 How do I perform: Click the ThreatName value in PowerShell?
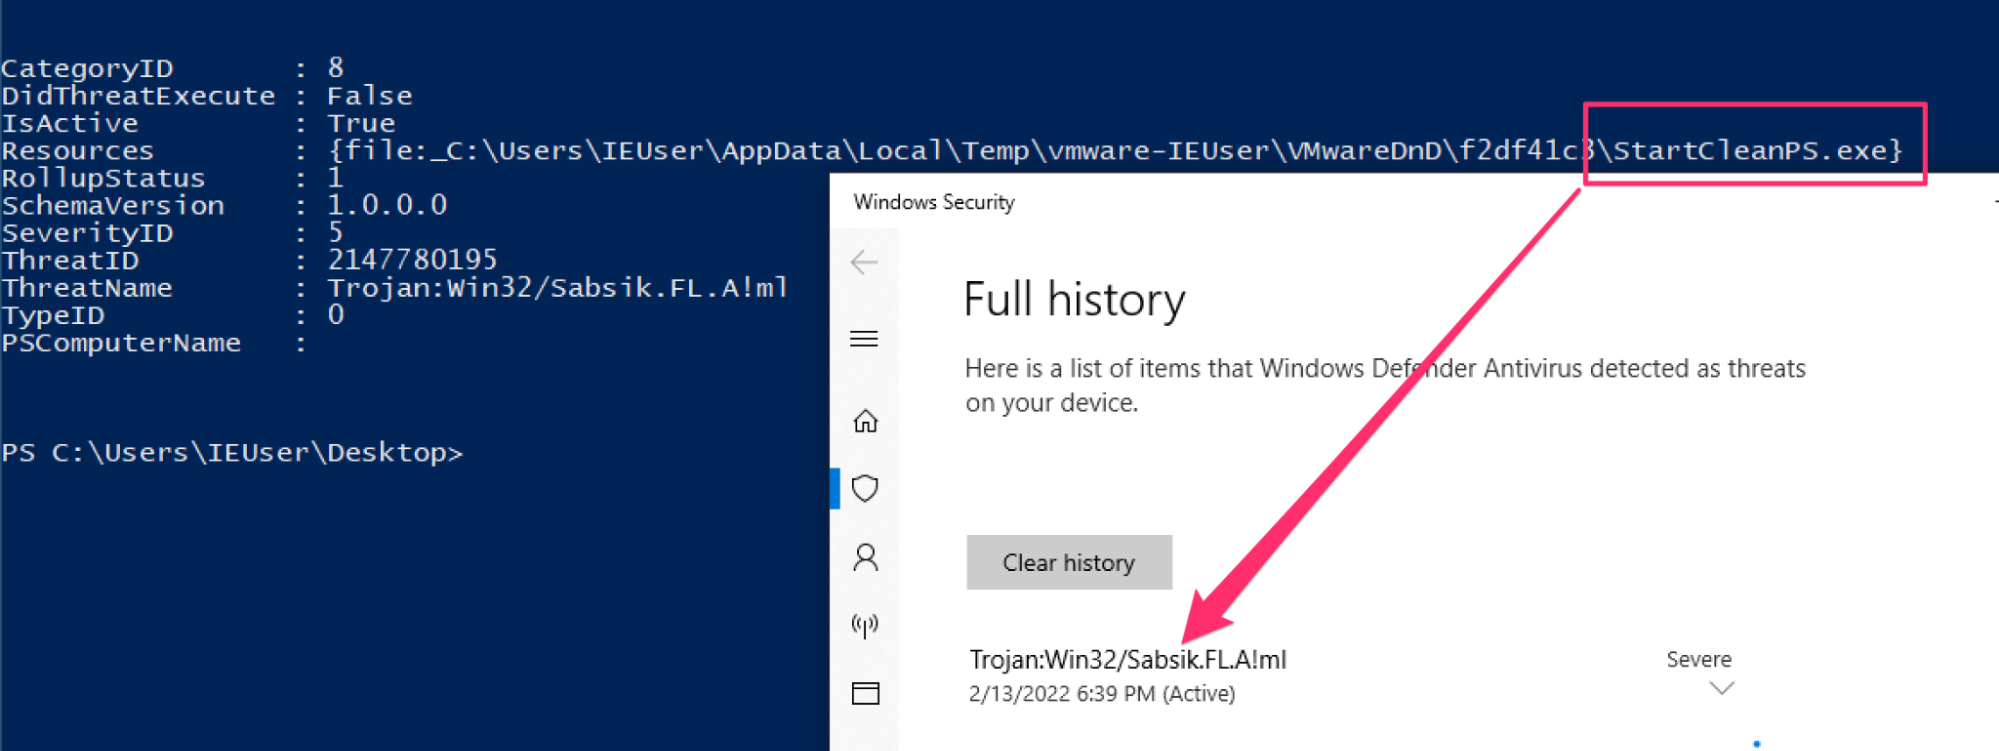(x=558, y=288)
